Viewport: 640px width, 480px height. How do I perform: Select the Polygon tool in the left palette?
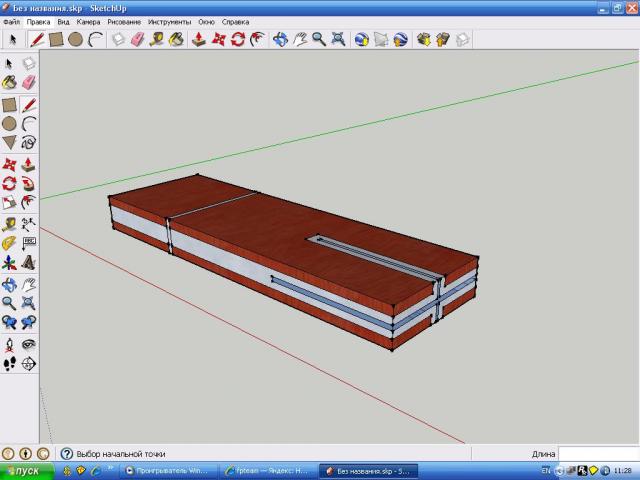click(9, 142)
